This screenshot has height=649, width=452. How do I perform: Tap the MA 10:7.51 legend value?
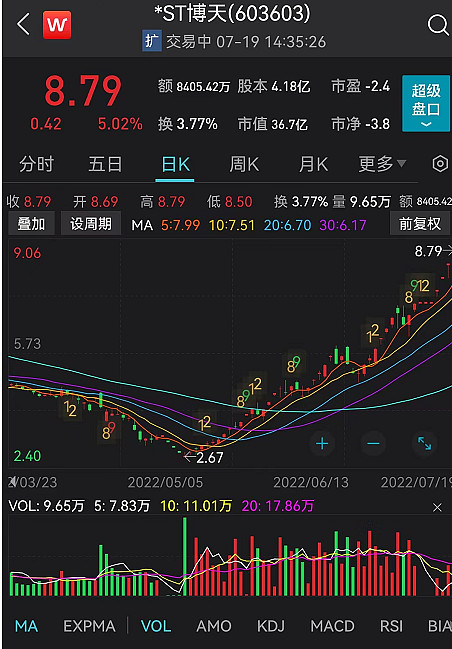[x=232, y=225]
